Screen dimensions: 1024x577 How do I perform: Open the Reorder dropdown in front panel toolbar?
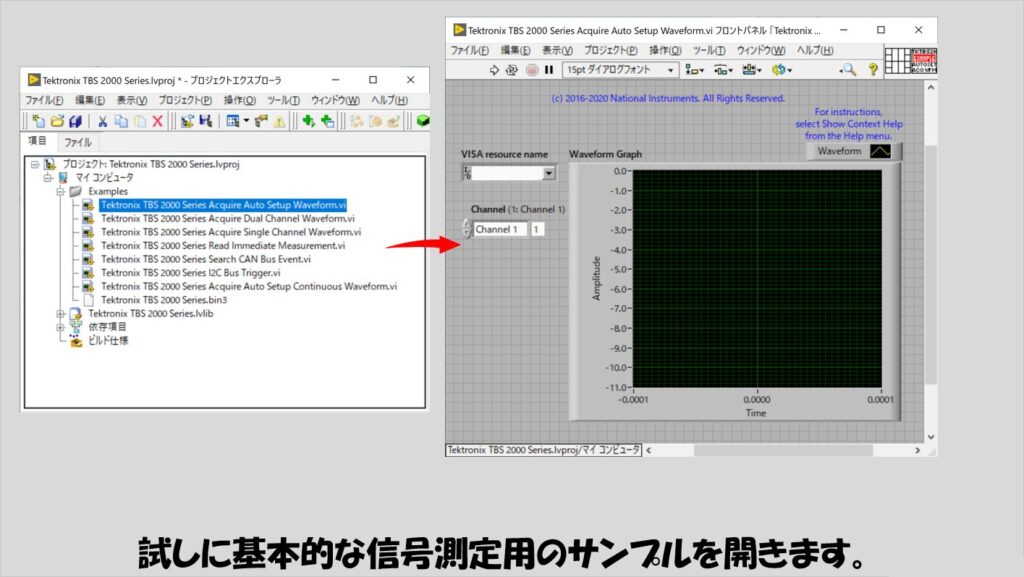781,69
